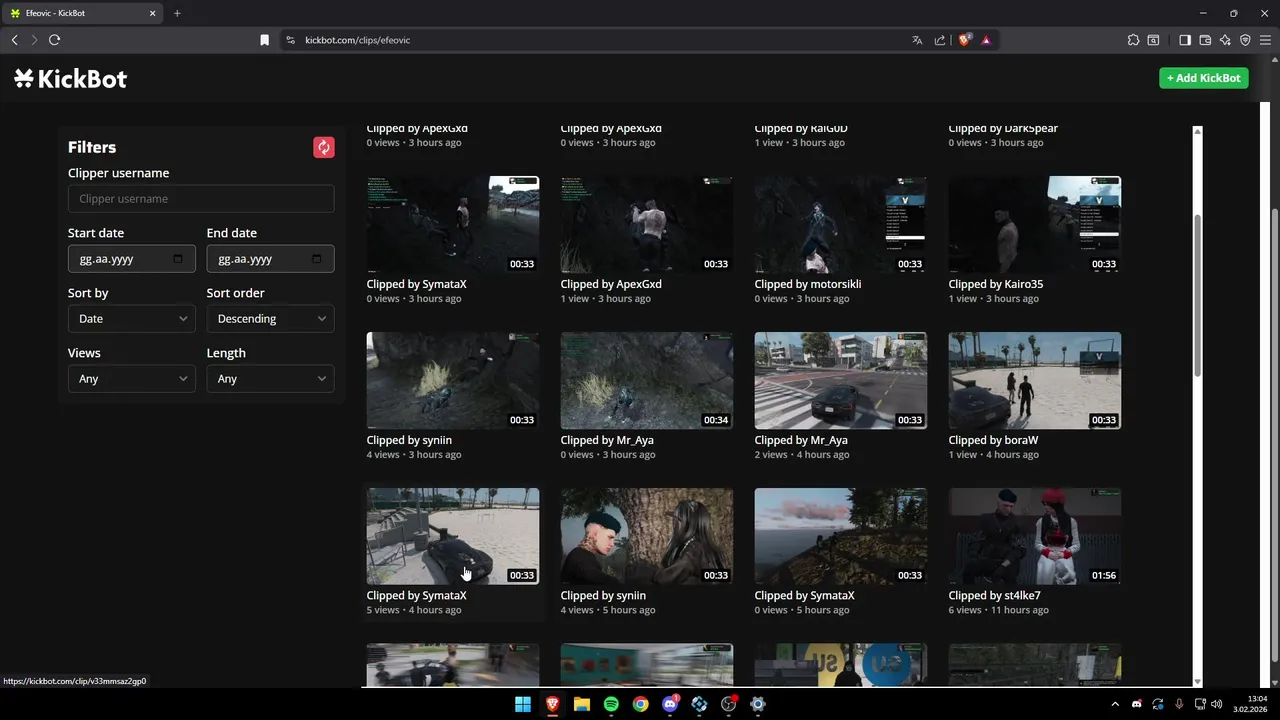Open File Explorer from taskbar
Screen dimensions: 1280x720
(x=582, y=704)
